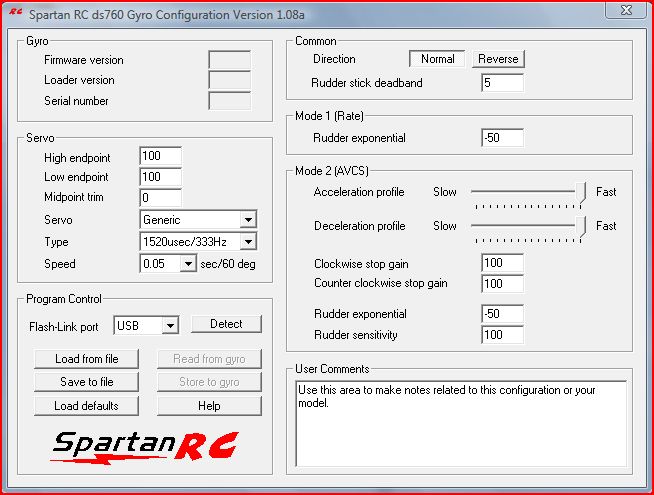Click the Midpoint trim input field
The width and height of the screenshot is (654, 495).
click(x=161, y=197)
